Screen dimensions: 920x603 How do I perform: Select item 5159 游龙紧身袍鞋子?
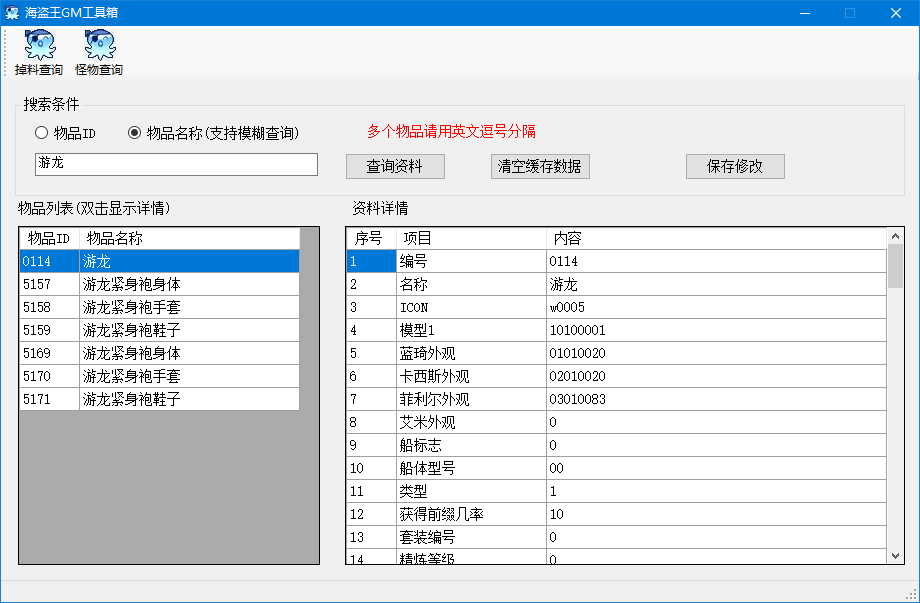pos(150,330)
